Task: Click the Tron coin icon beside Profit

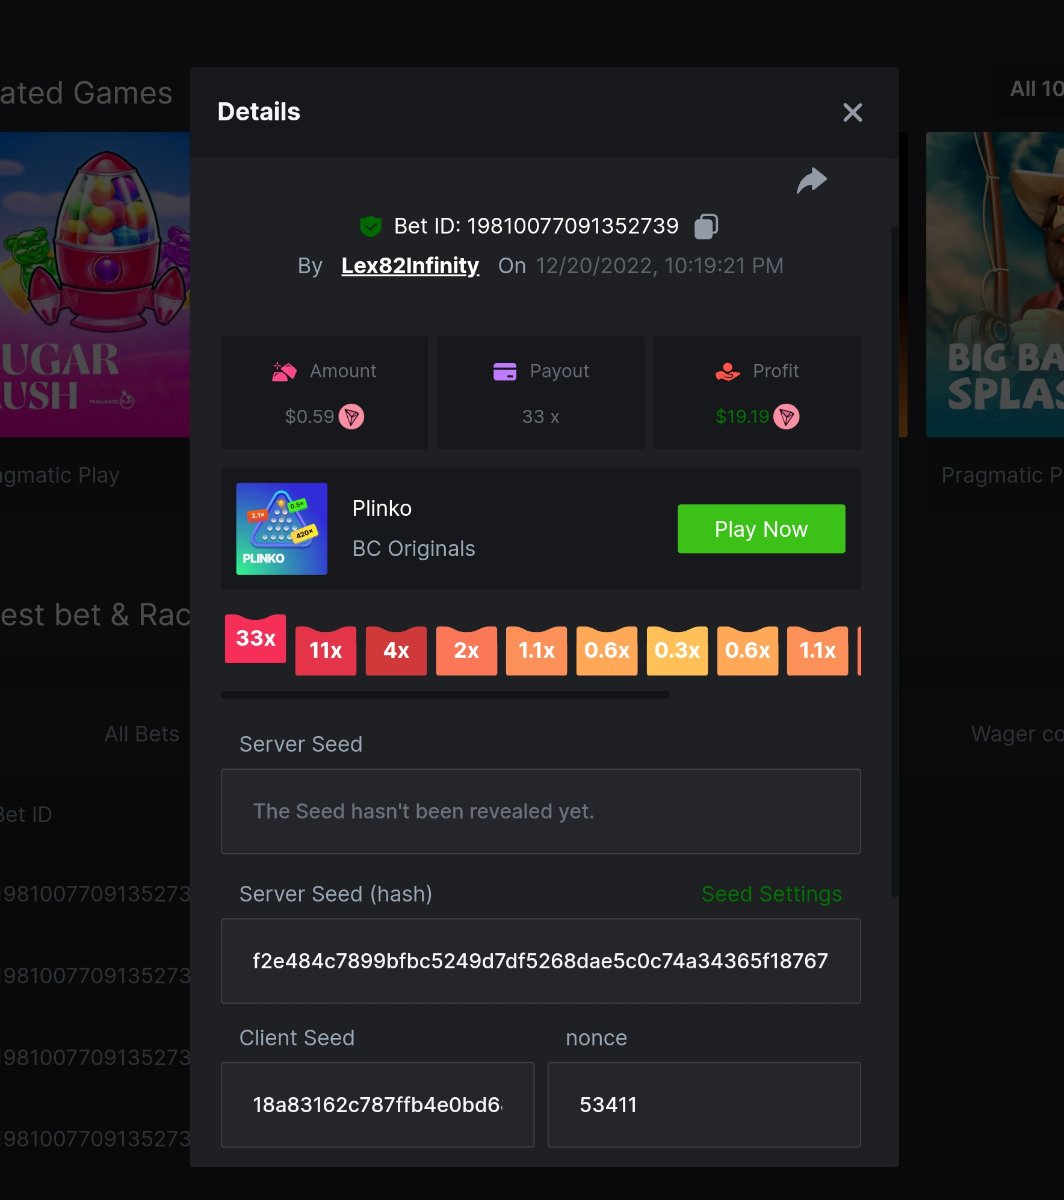Action: point(787,416)
